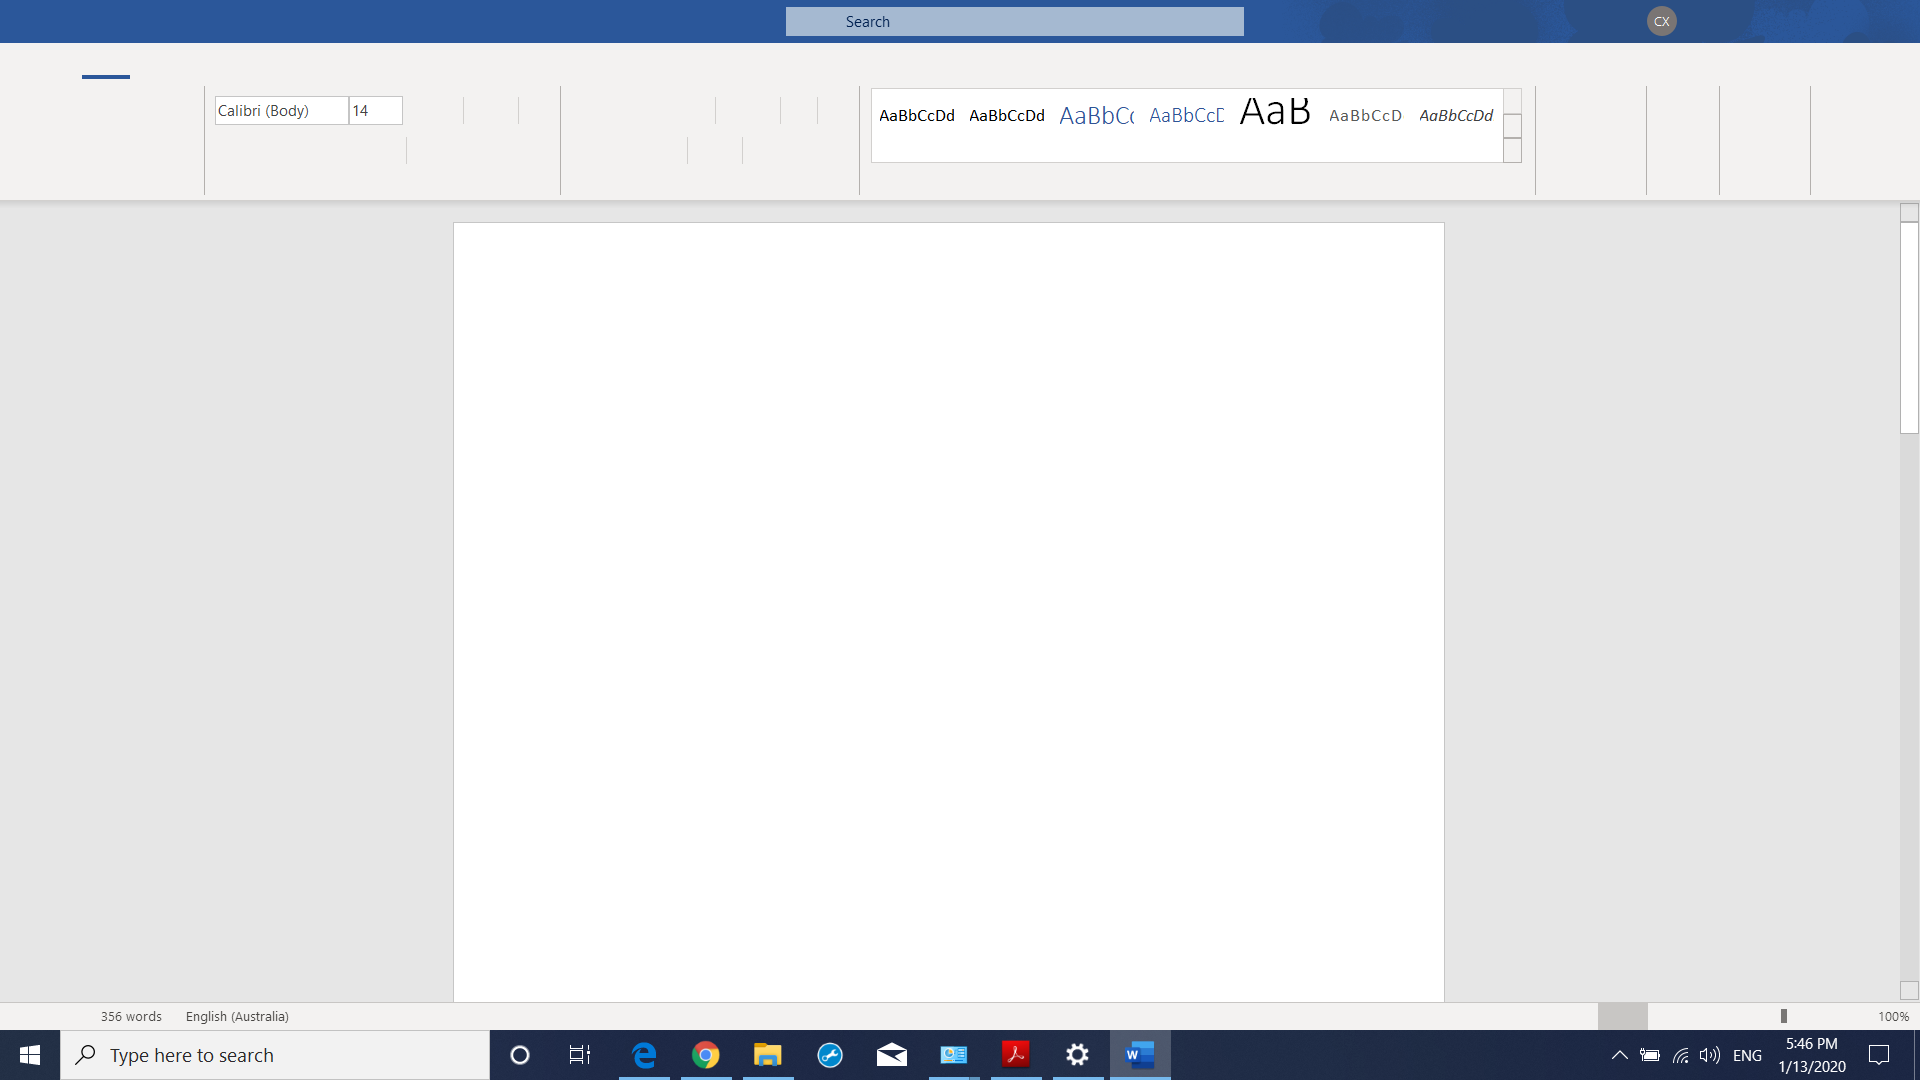Click the battery icon in system tray
The width and height of the screenshot is (1920, 1080).
(1650, 1055)
